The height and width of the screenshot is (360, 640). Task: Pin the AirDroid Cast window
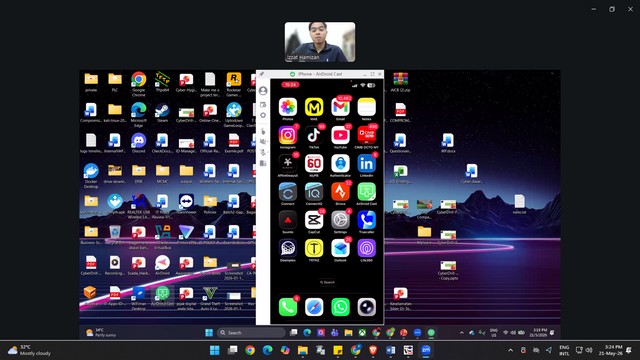pos(261,74)
